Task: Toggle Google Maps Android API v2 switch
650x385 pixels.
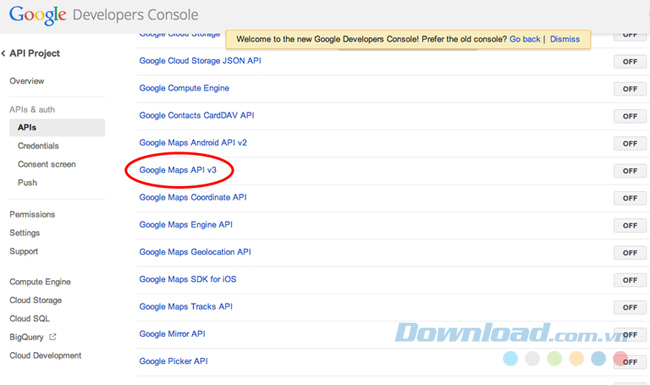Action: [630, 144]
